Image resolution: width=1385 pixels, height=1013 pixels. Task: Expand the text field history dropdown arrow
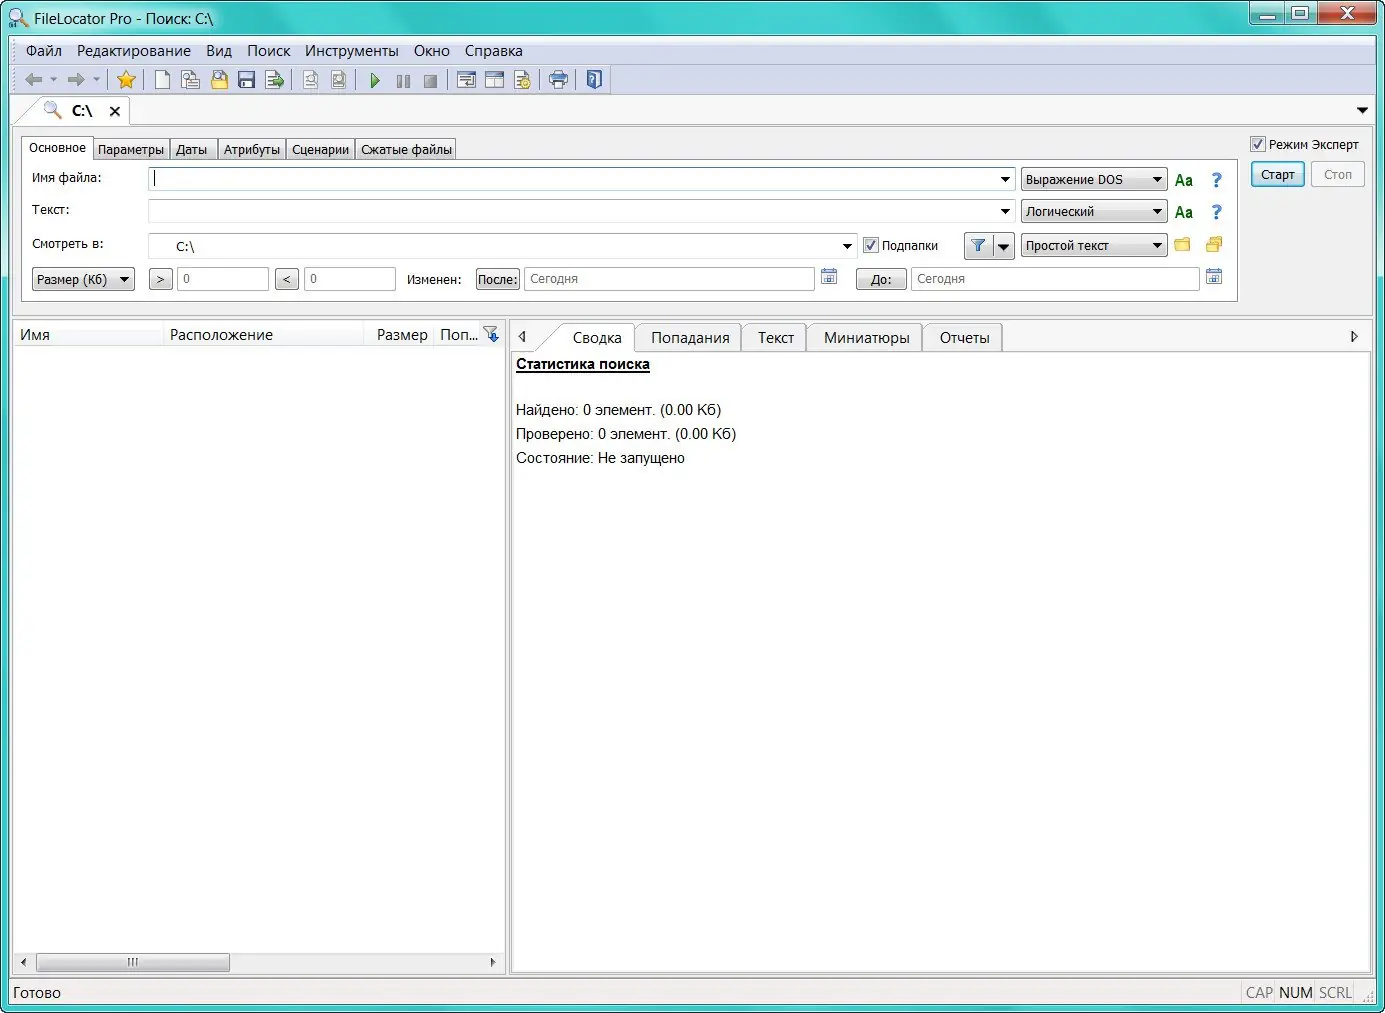[x=1006, y=211]
